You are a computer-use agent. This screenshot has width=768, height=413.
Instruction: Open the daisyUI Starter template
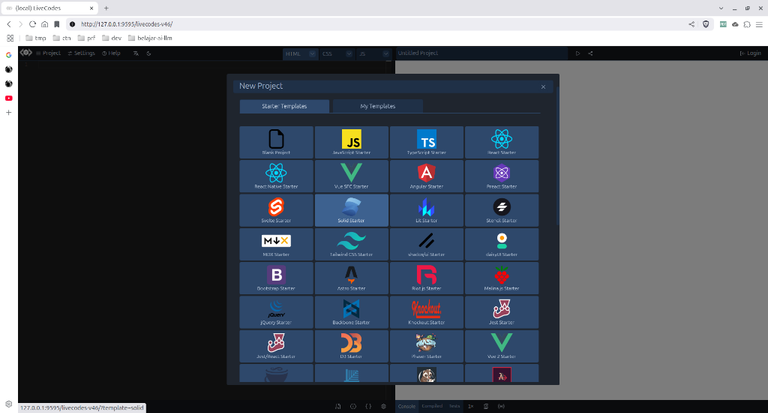tap(502, 244)
